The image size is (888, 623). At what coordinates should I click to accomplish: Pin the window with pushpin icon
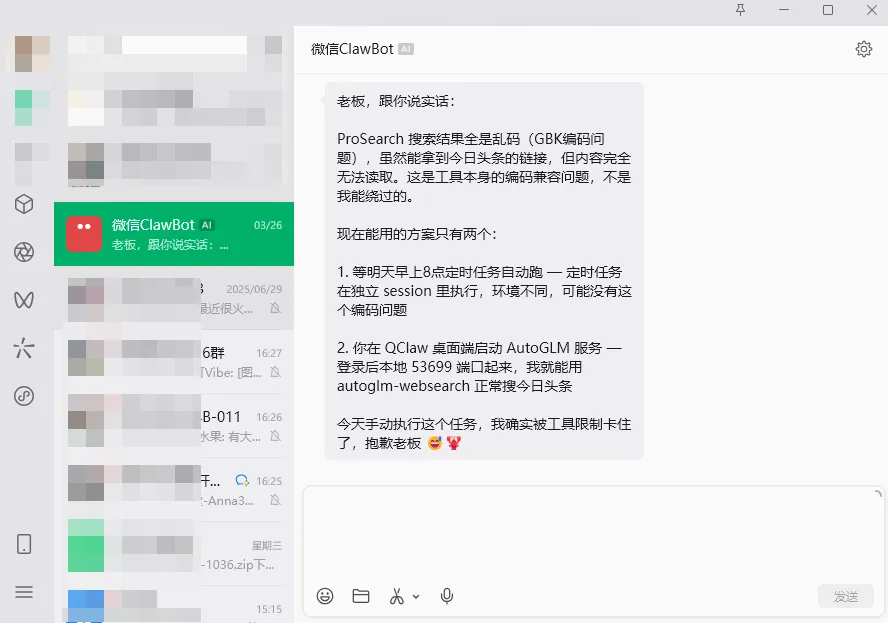[x=740, y=10]
